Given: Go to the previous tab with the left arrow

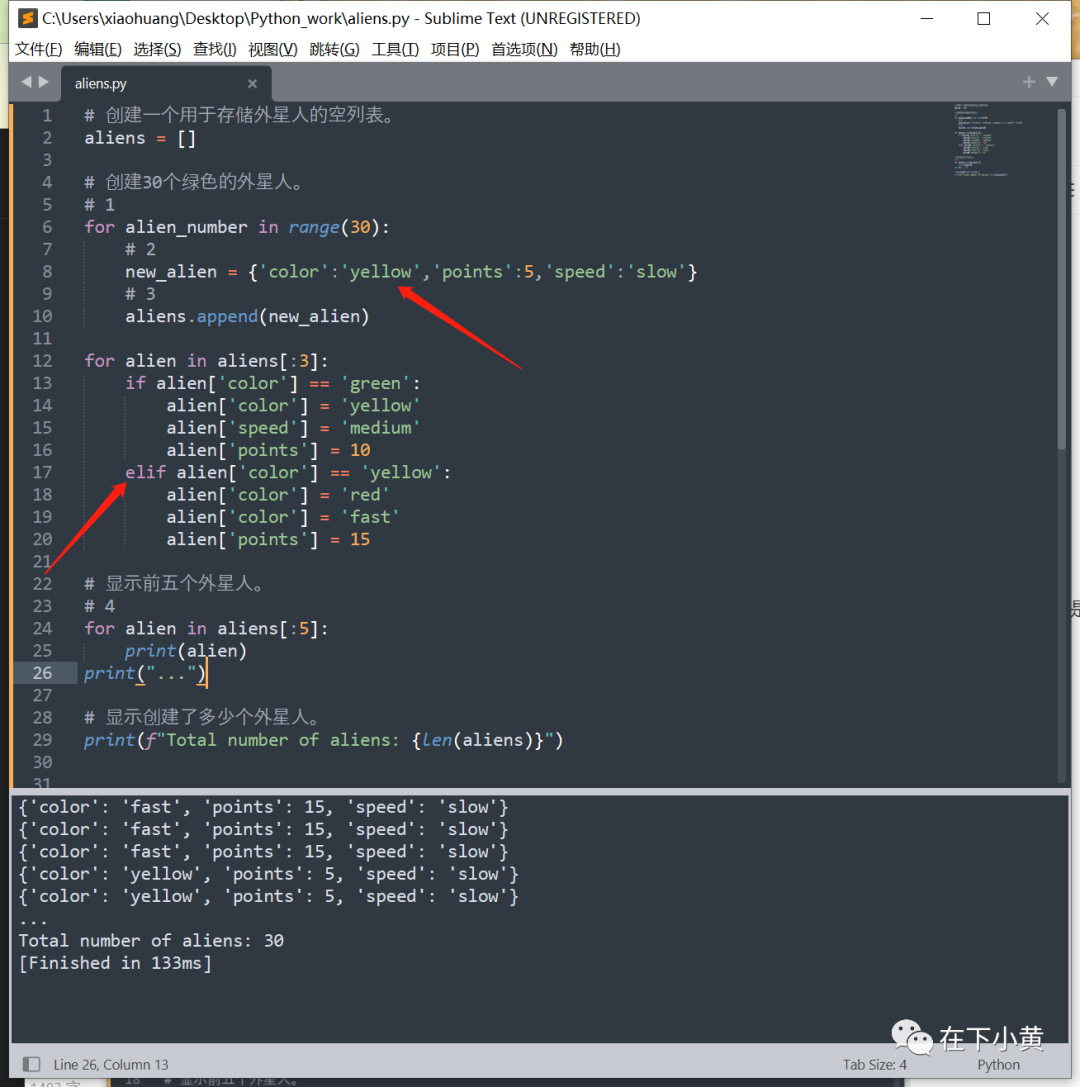Looking at the screenshot, I should 26,82.
